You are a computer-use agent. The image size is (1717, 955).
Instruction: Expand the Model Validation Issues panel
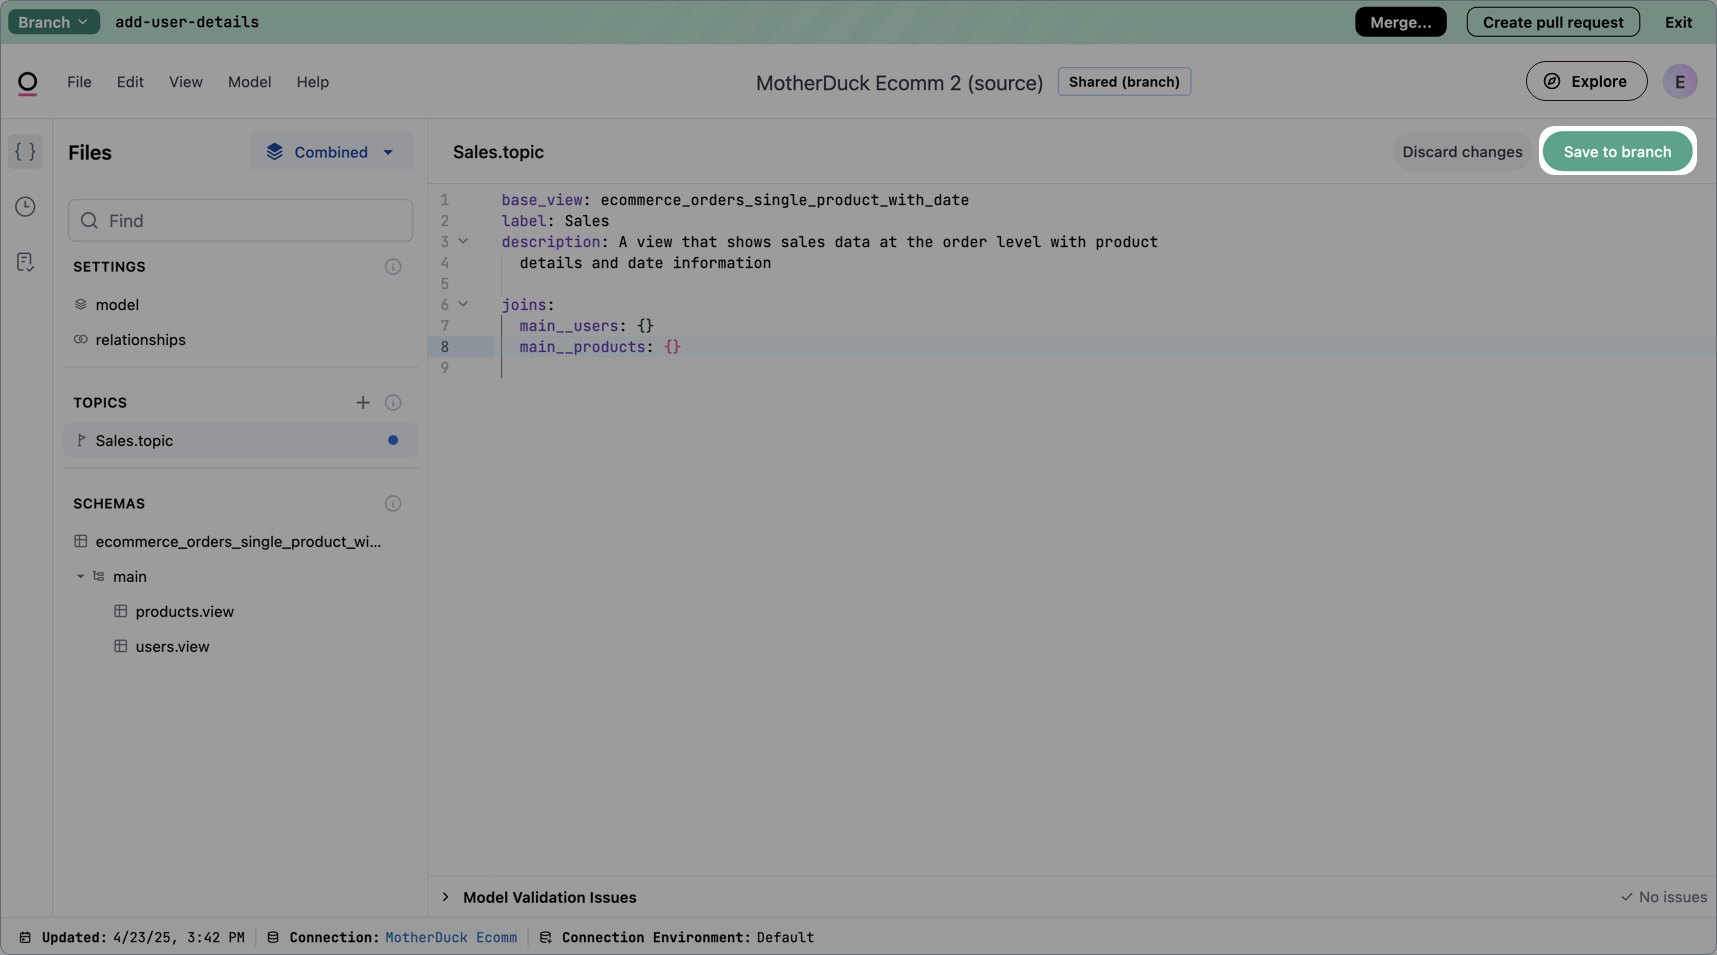coord(446,897)
